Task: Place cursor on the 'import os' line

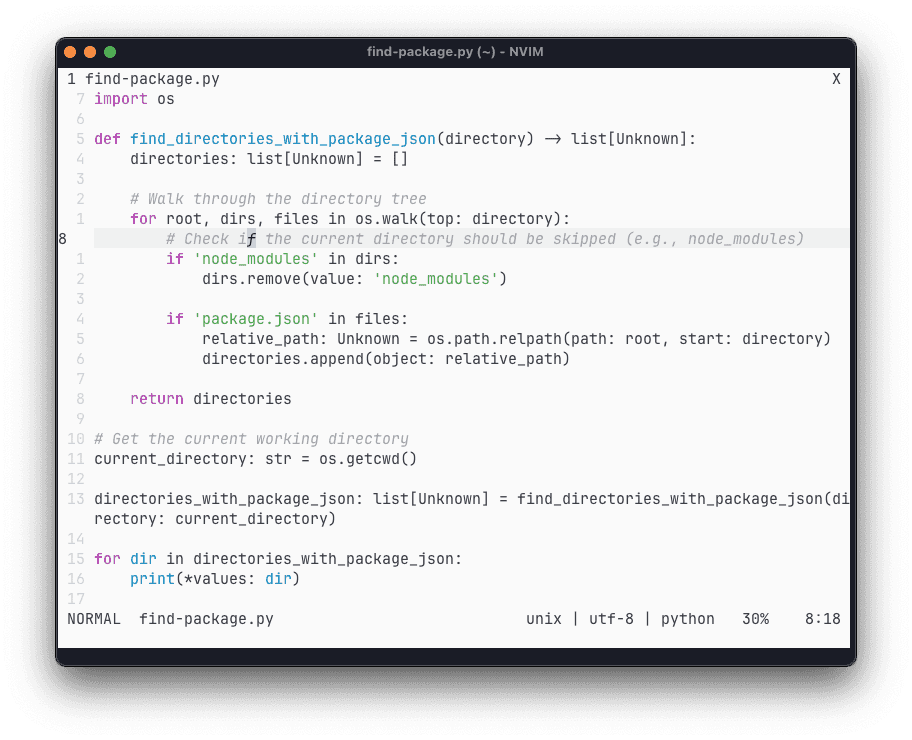Action: click(134, 99)
